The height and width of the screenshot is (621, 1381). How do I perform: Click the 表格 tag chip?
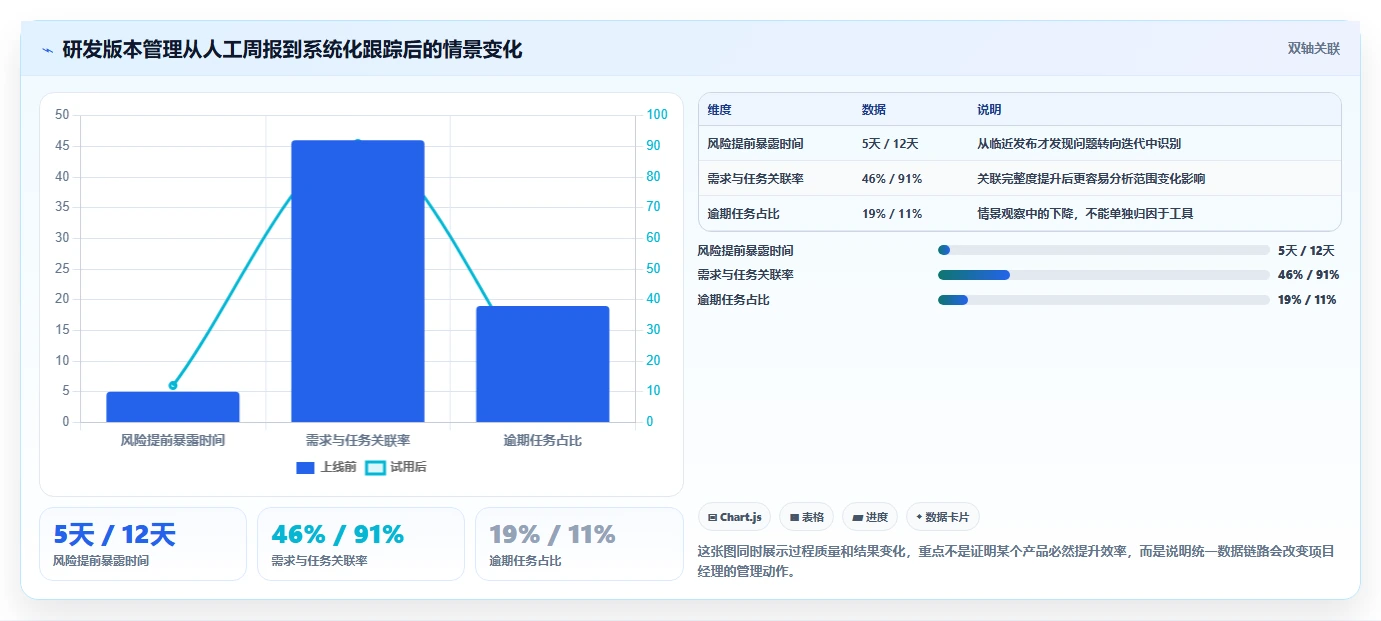click(806, 517)
